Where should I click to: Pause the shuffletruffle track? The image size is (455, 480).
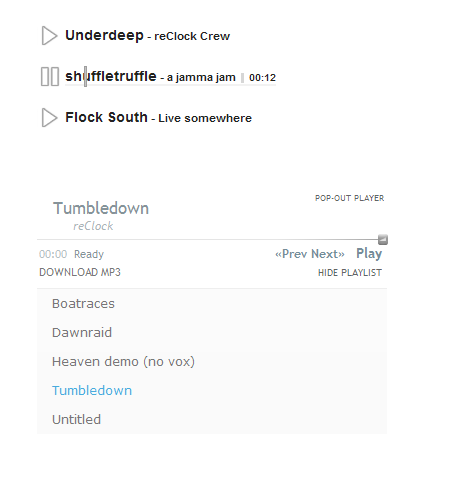coord(50,76)
